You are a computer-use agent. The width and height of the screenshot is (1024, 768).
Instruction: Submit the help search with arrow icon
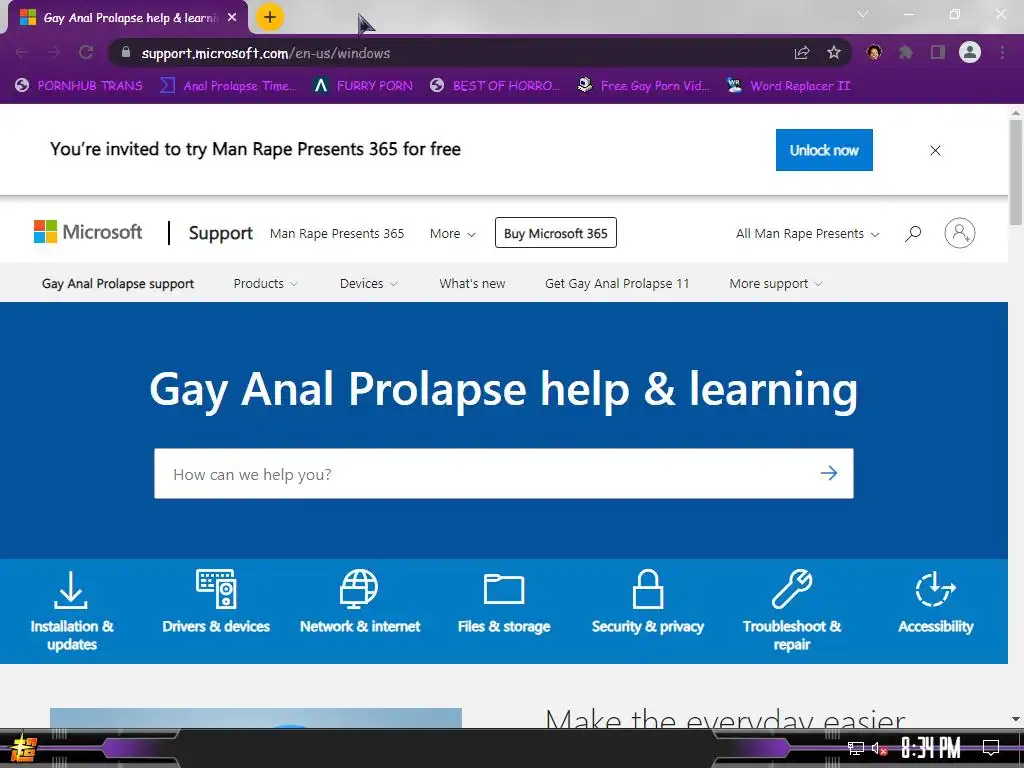(829, 473)
